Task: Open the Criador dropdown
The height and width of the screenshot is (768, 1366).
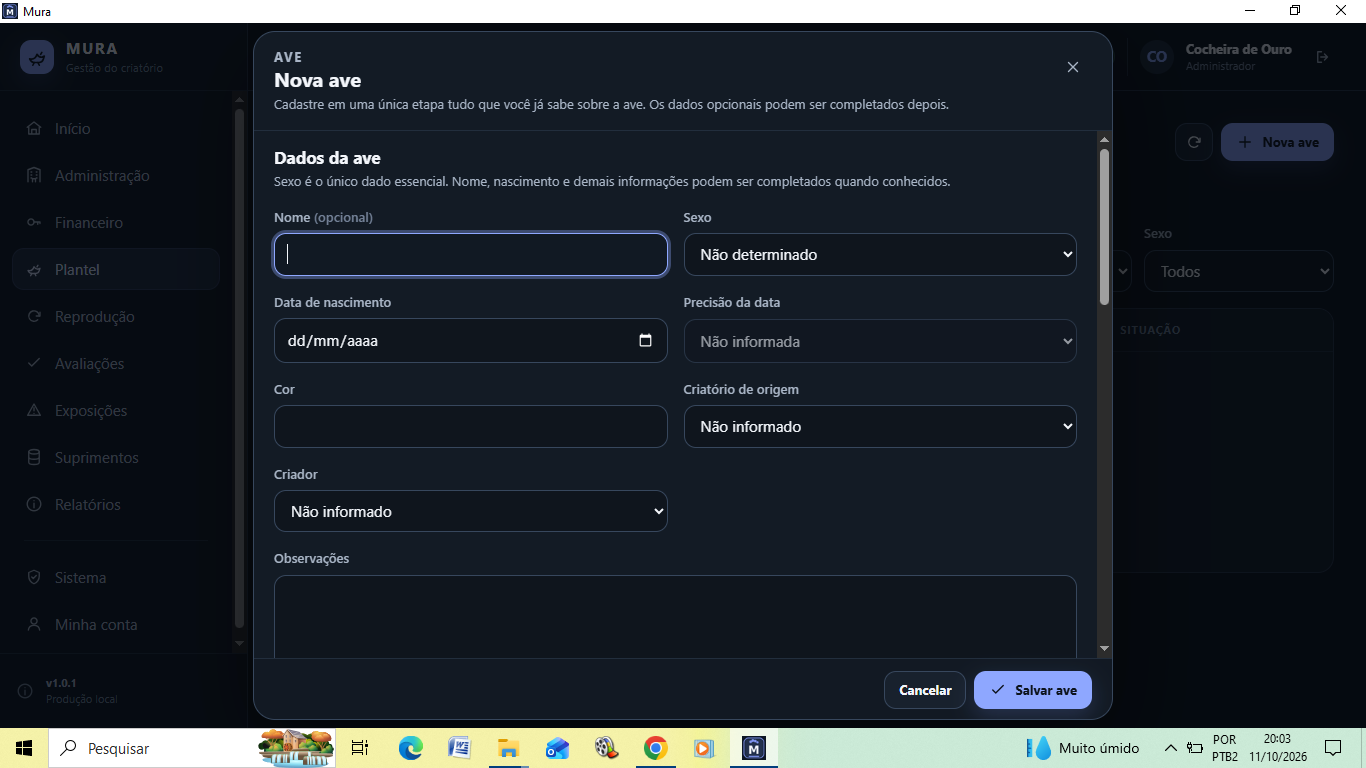Action: 470,511
